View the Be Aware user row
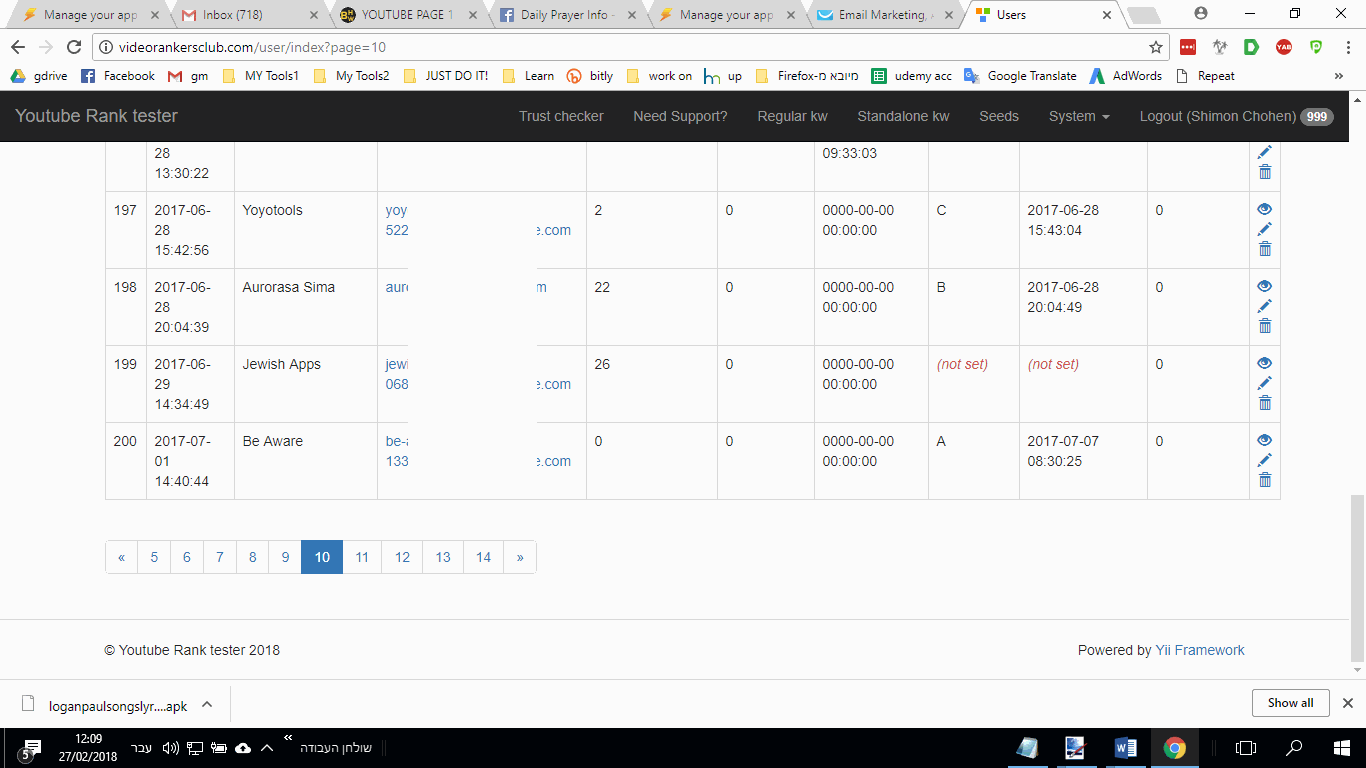 pyautogui.click(x=1264, y=441)
